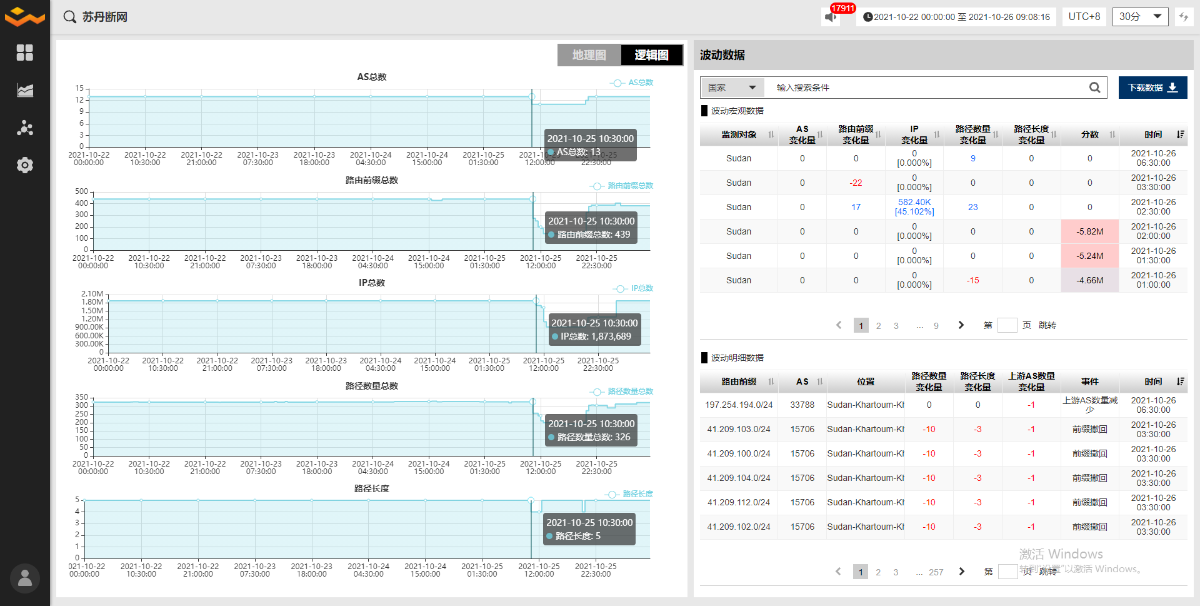Toggle AS总数 legend series
Viewport: 1200px width, 606px height.
tap(632, 82)
